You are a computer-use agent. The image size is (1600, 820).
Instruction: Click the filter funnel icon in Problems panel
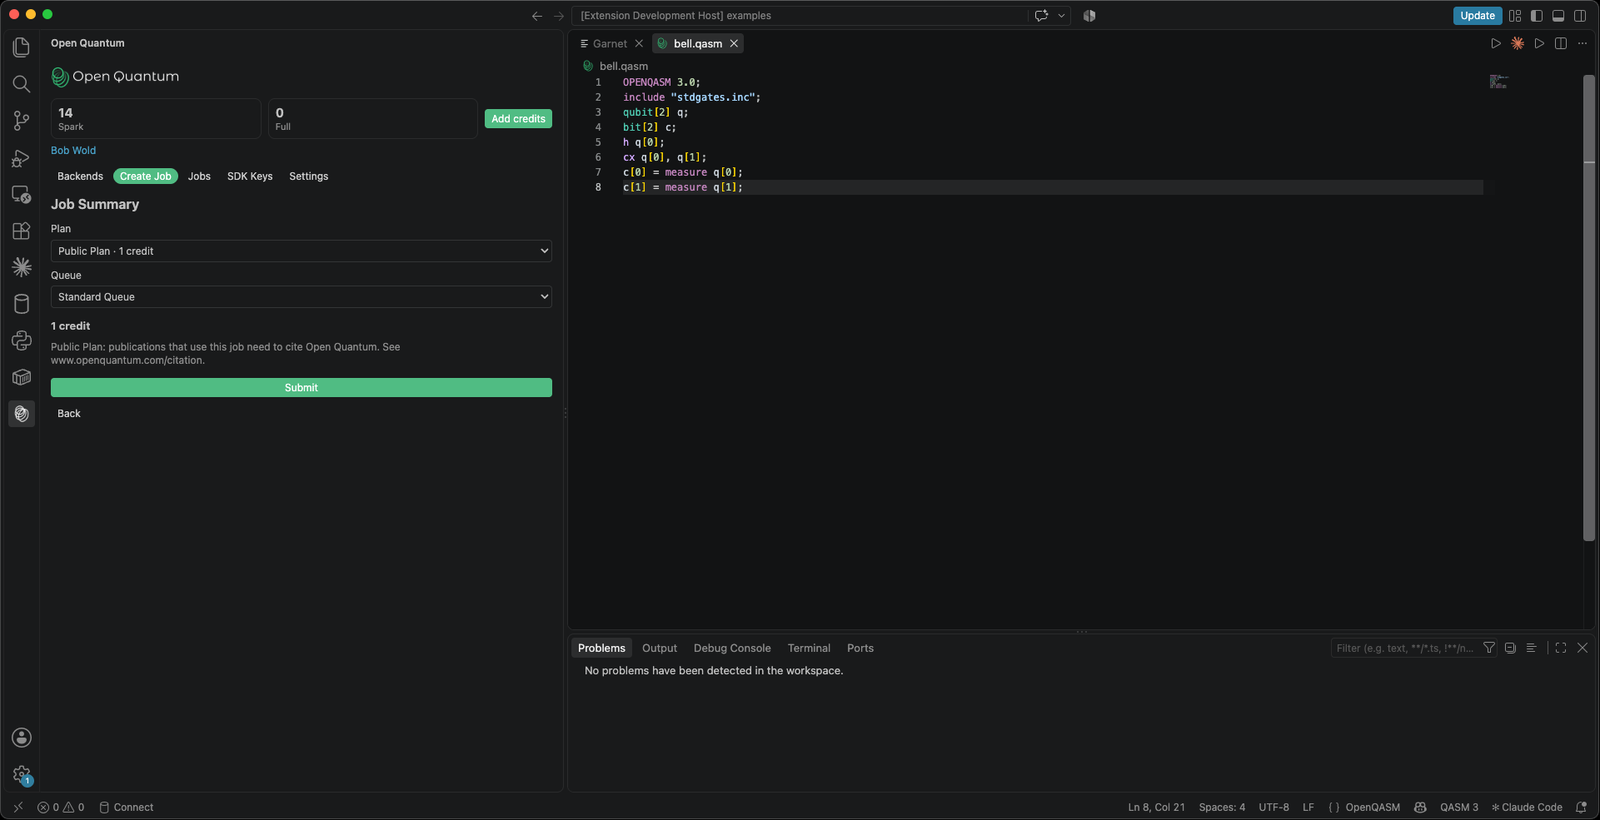click(1489, 648)
